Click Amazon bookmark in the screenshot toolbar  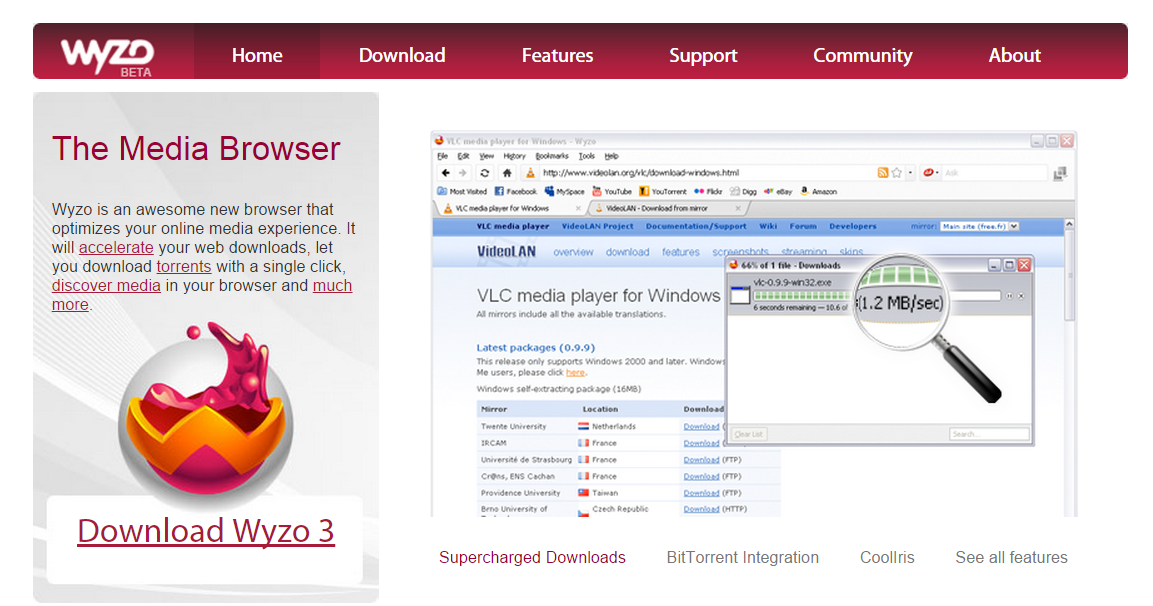[x=818, y=191]
